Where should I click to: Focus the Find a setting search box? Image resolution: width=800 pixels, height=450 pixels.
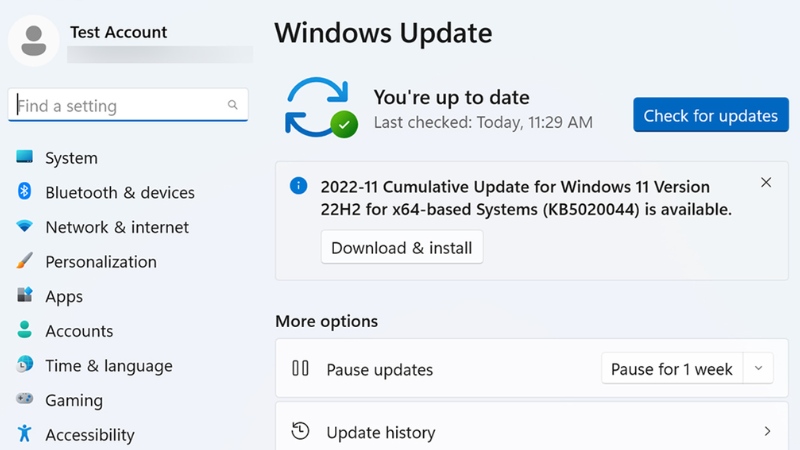[x=118, y=105]
